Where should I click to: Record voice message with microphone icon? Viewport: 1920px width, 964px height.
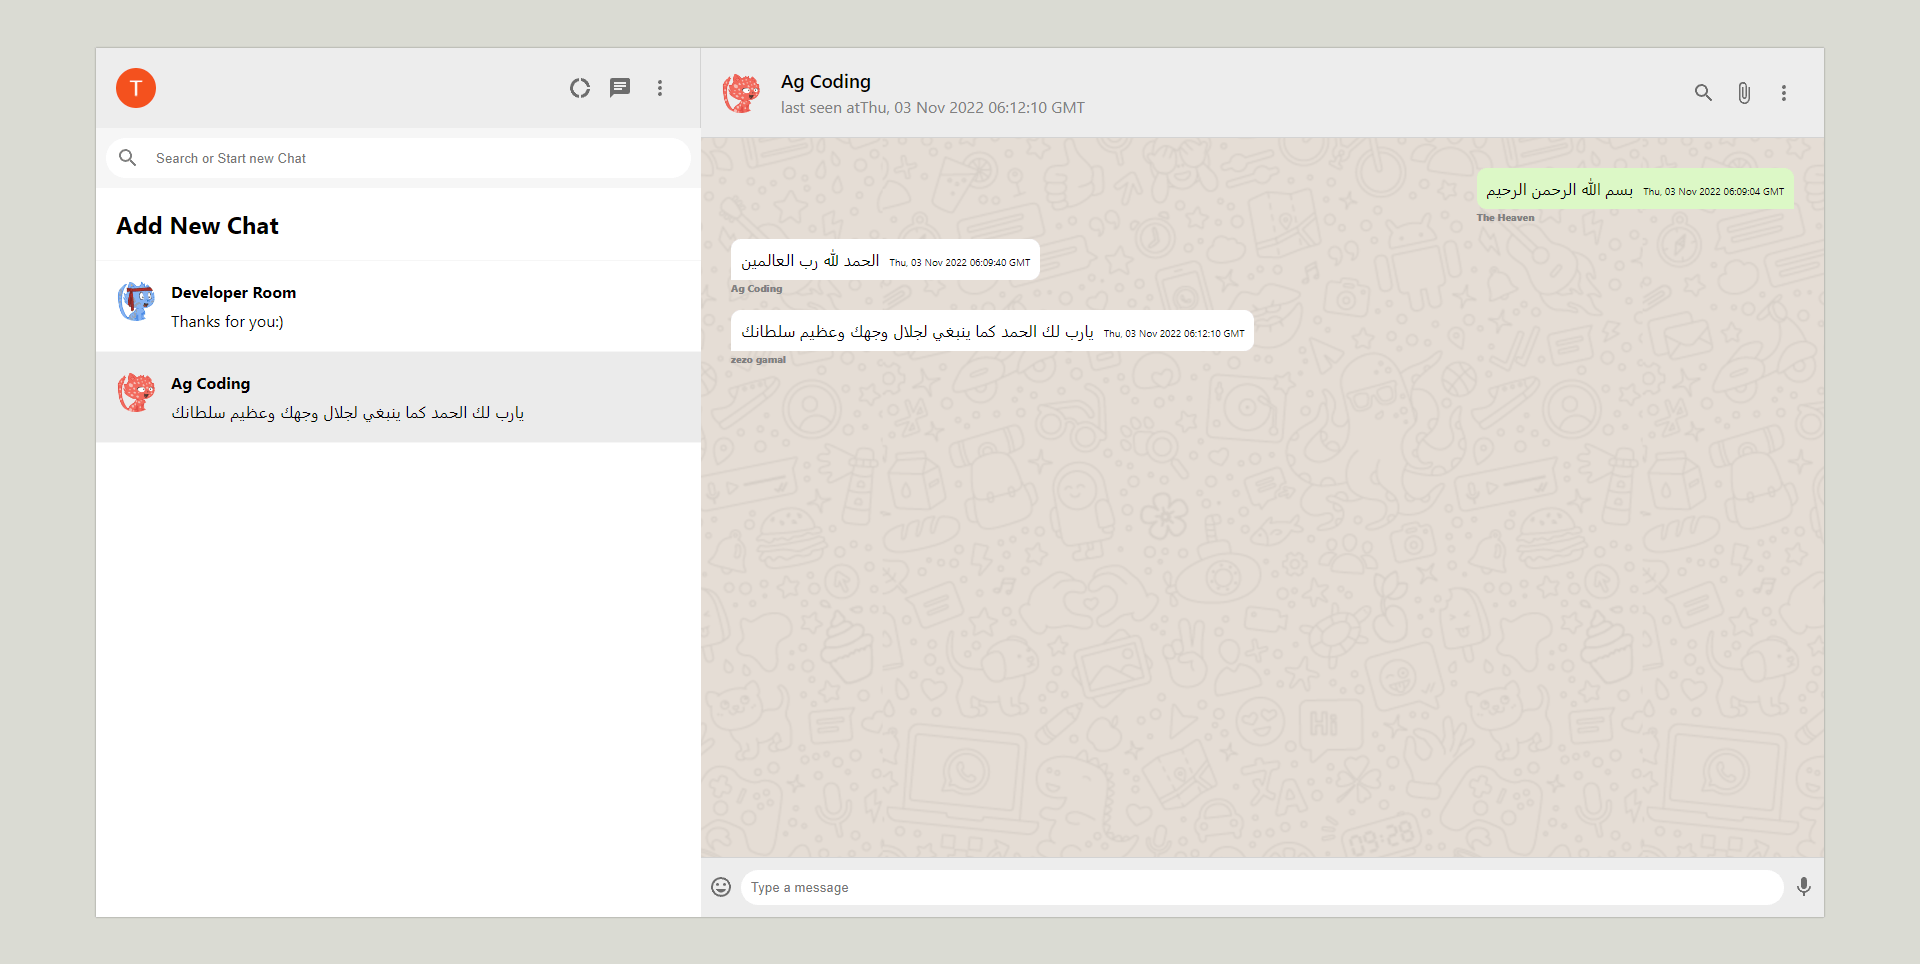click(1803, 887)
